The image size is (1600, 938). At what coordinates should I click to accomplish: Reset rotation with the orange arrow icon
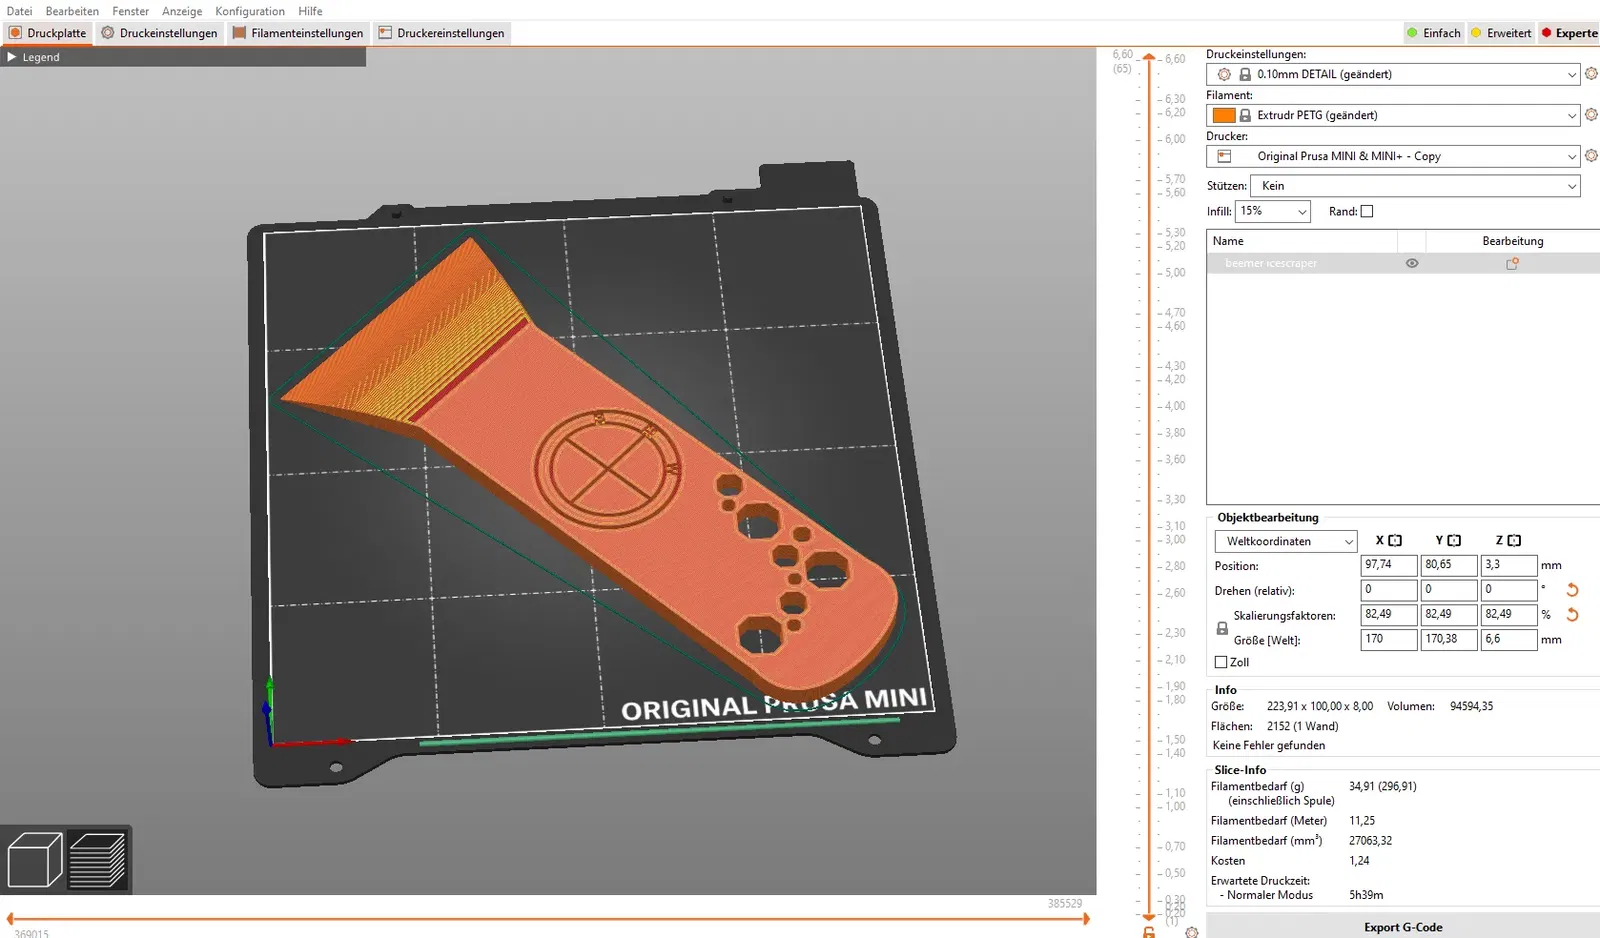(1572, 590)
